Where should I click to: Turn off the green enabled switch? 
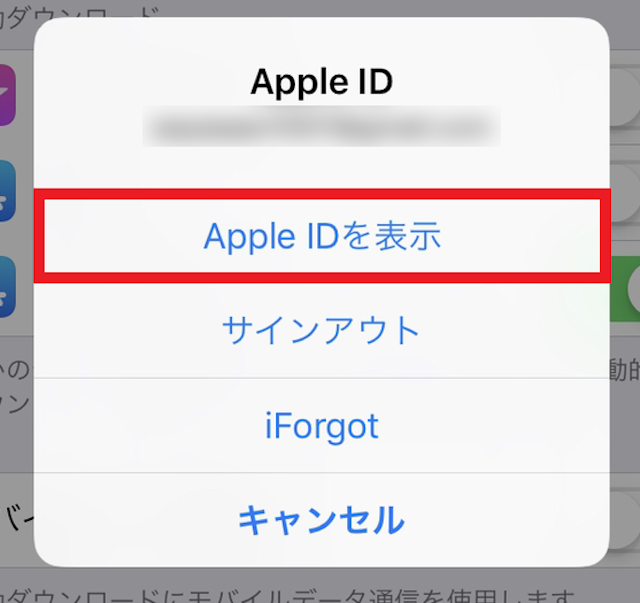(x=625, y=289)
